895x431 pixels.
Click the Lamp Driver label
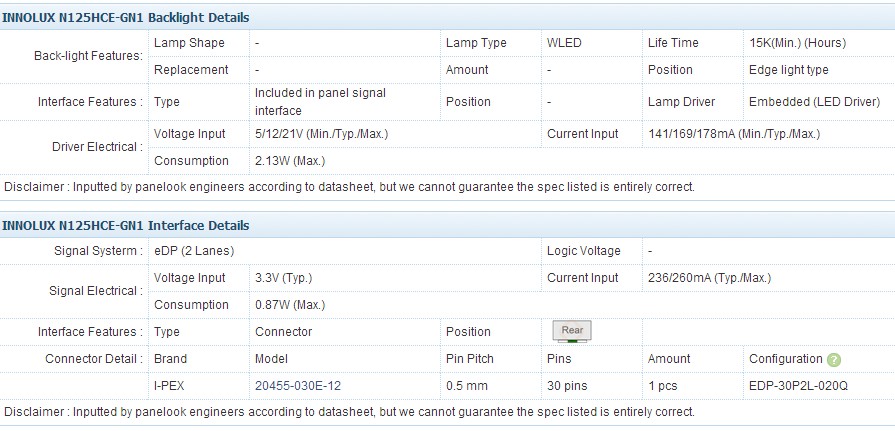pos(682,102)
